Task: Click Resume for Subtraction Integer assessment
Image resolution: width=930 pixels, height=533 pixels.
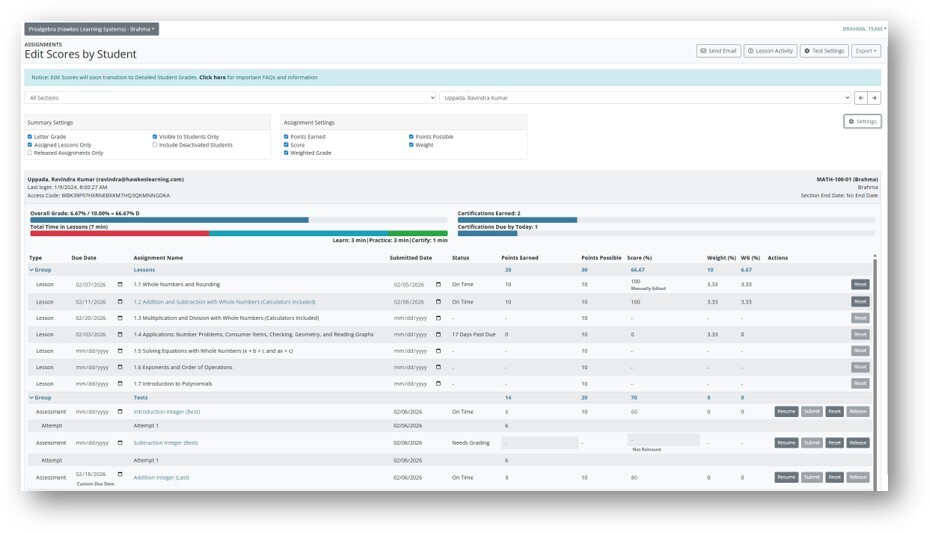Action: [x=786, y=443]
